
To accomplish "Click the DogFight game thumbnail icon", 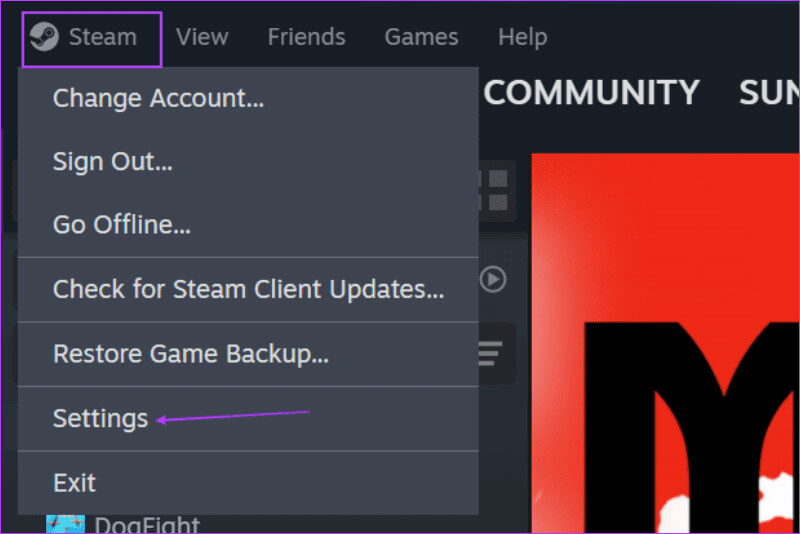I will tap(65, 524).
